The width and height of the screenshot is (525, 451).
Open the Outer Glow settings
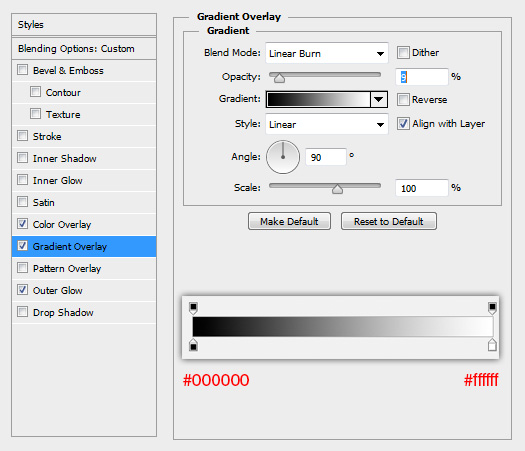(x=84, y=290)
